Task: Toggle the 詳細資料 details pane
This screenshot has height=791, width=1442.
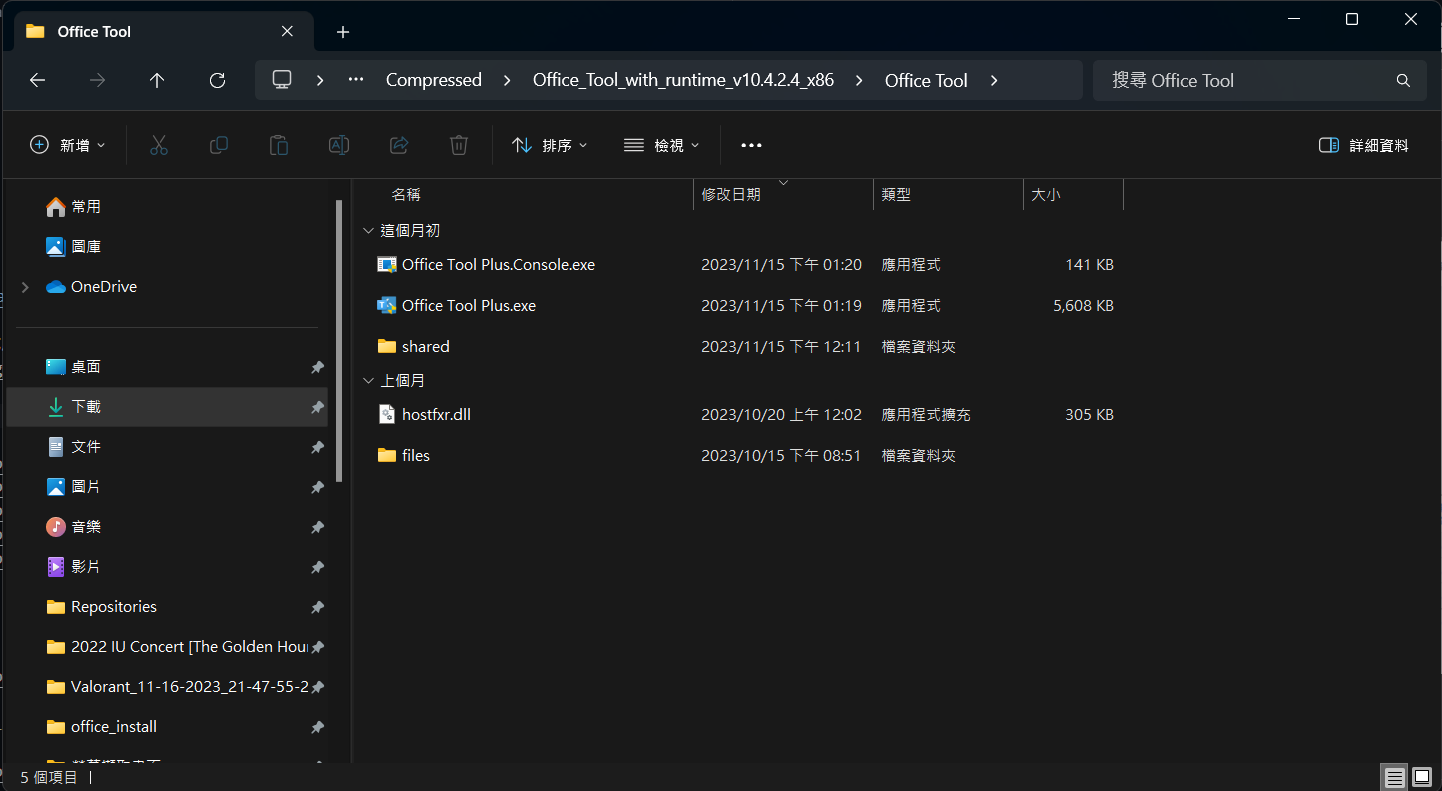Action: coord(1364,145)
